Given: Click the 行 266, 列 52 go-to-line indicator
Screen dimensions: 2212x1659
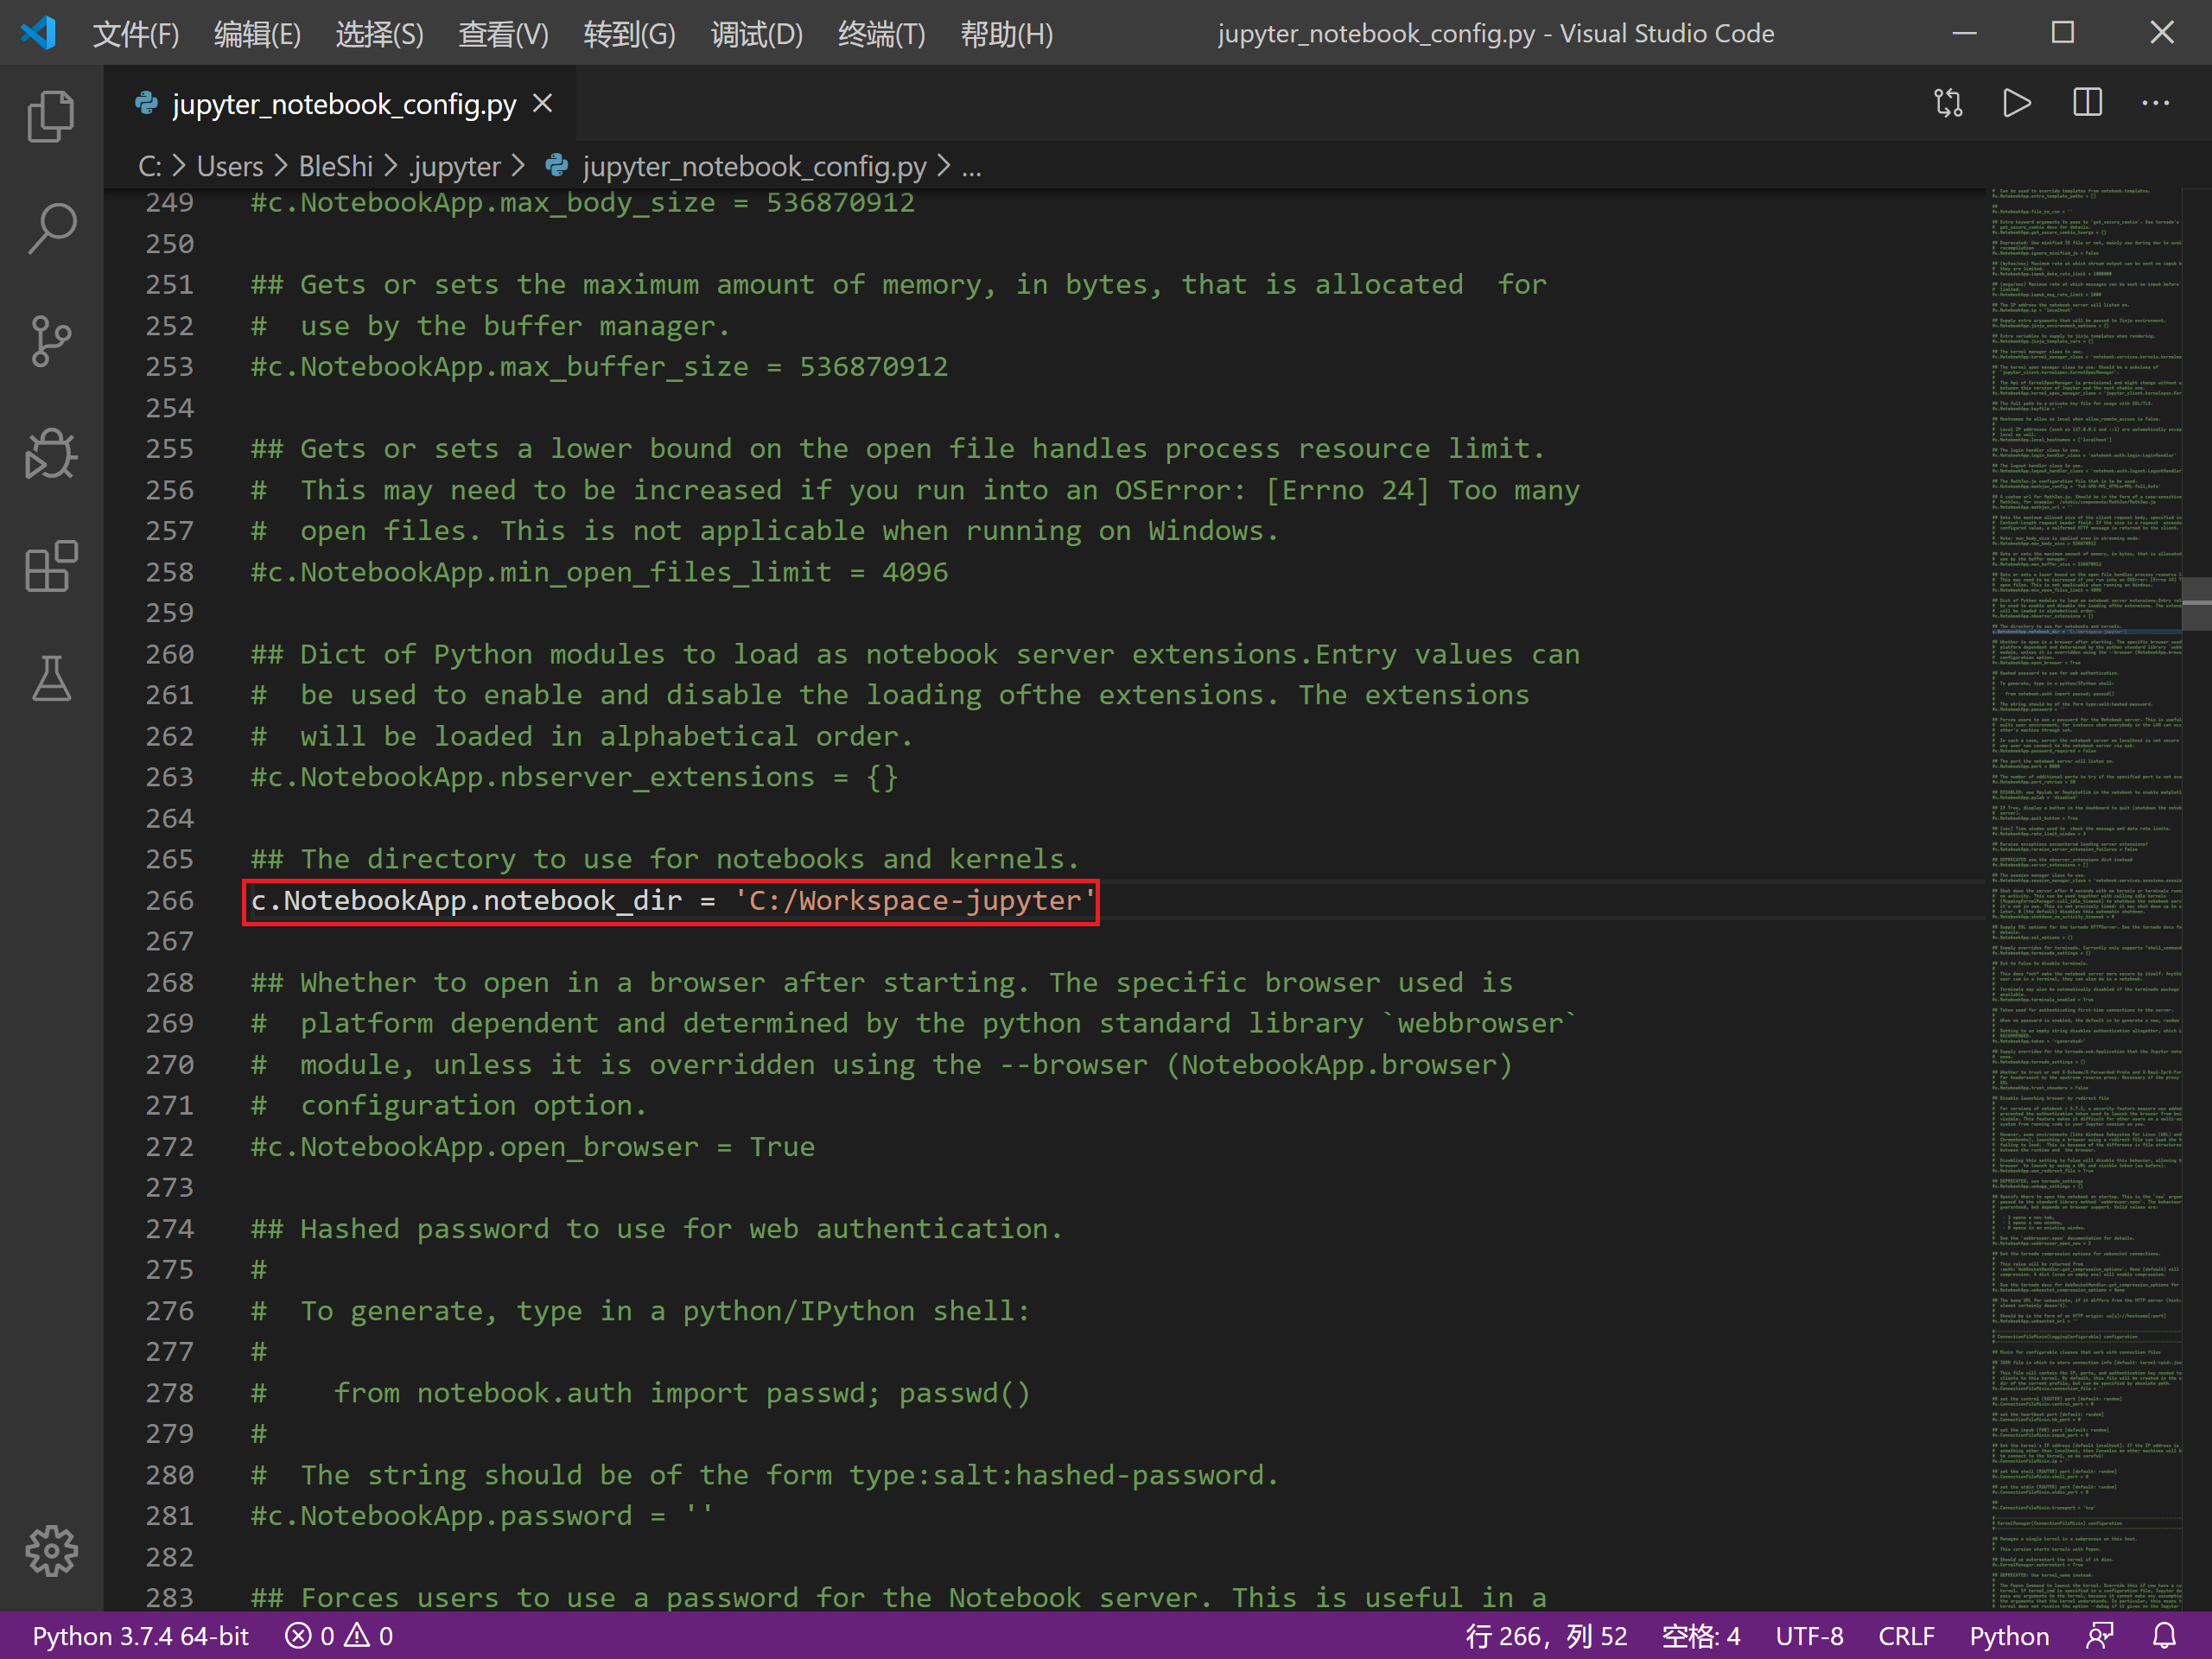Looking at the screenshot, I should click(x=1546, y=1636).
